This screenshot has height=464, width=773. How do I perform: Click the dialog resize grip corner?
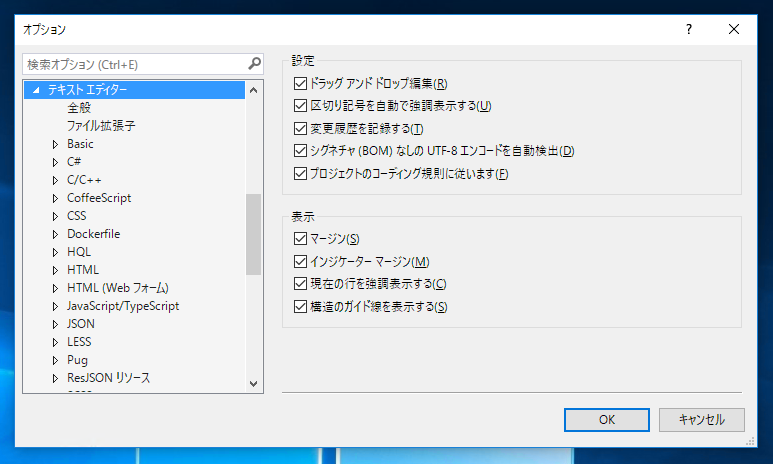750,441
